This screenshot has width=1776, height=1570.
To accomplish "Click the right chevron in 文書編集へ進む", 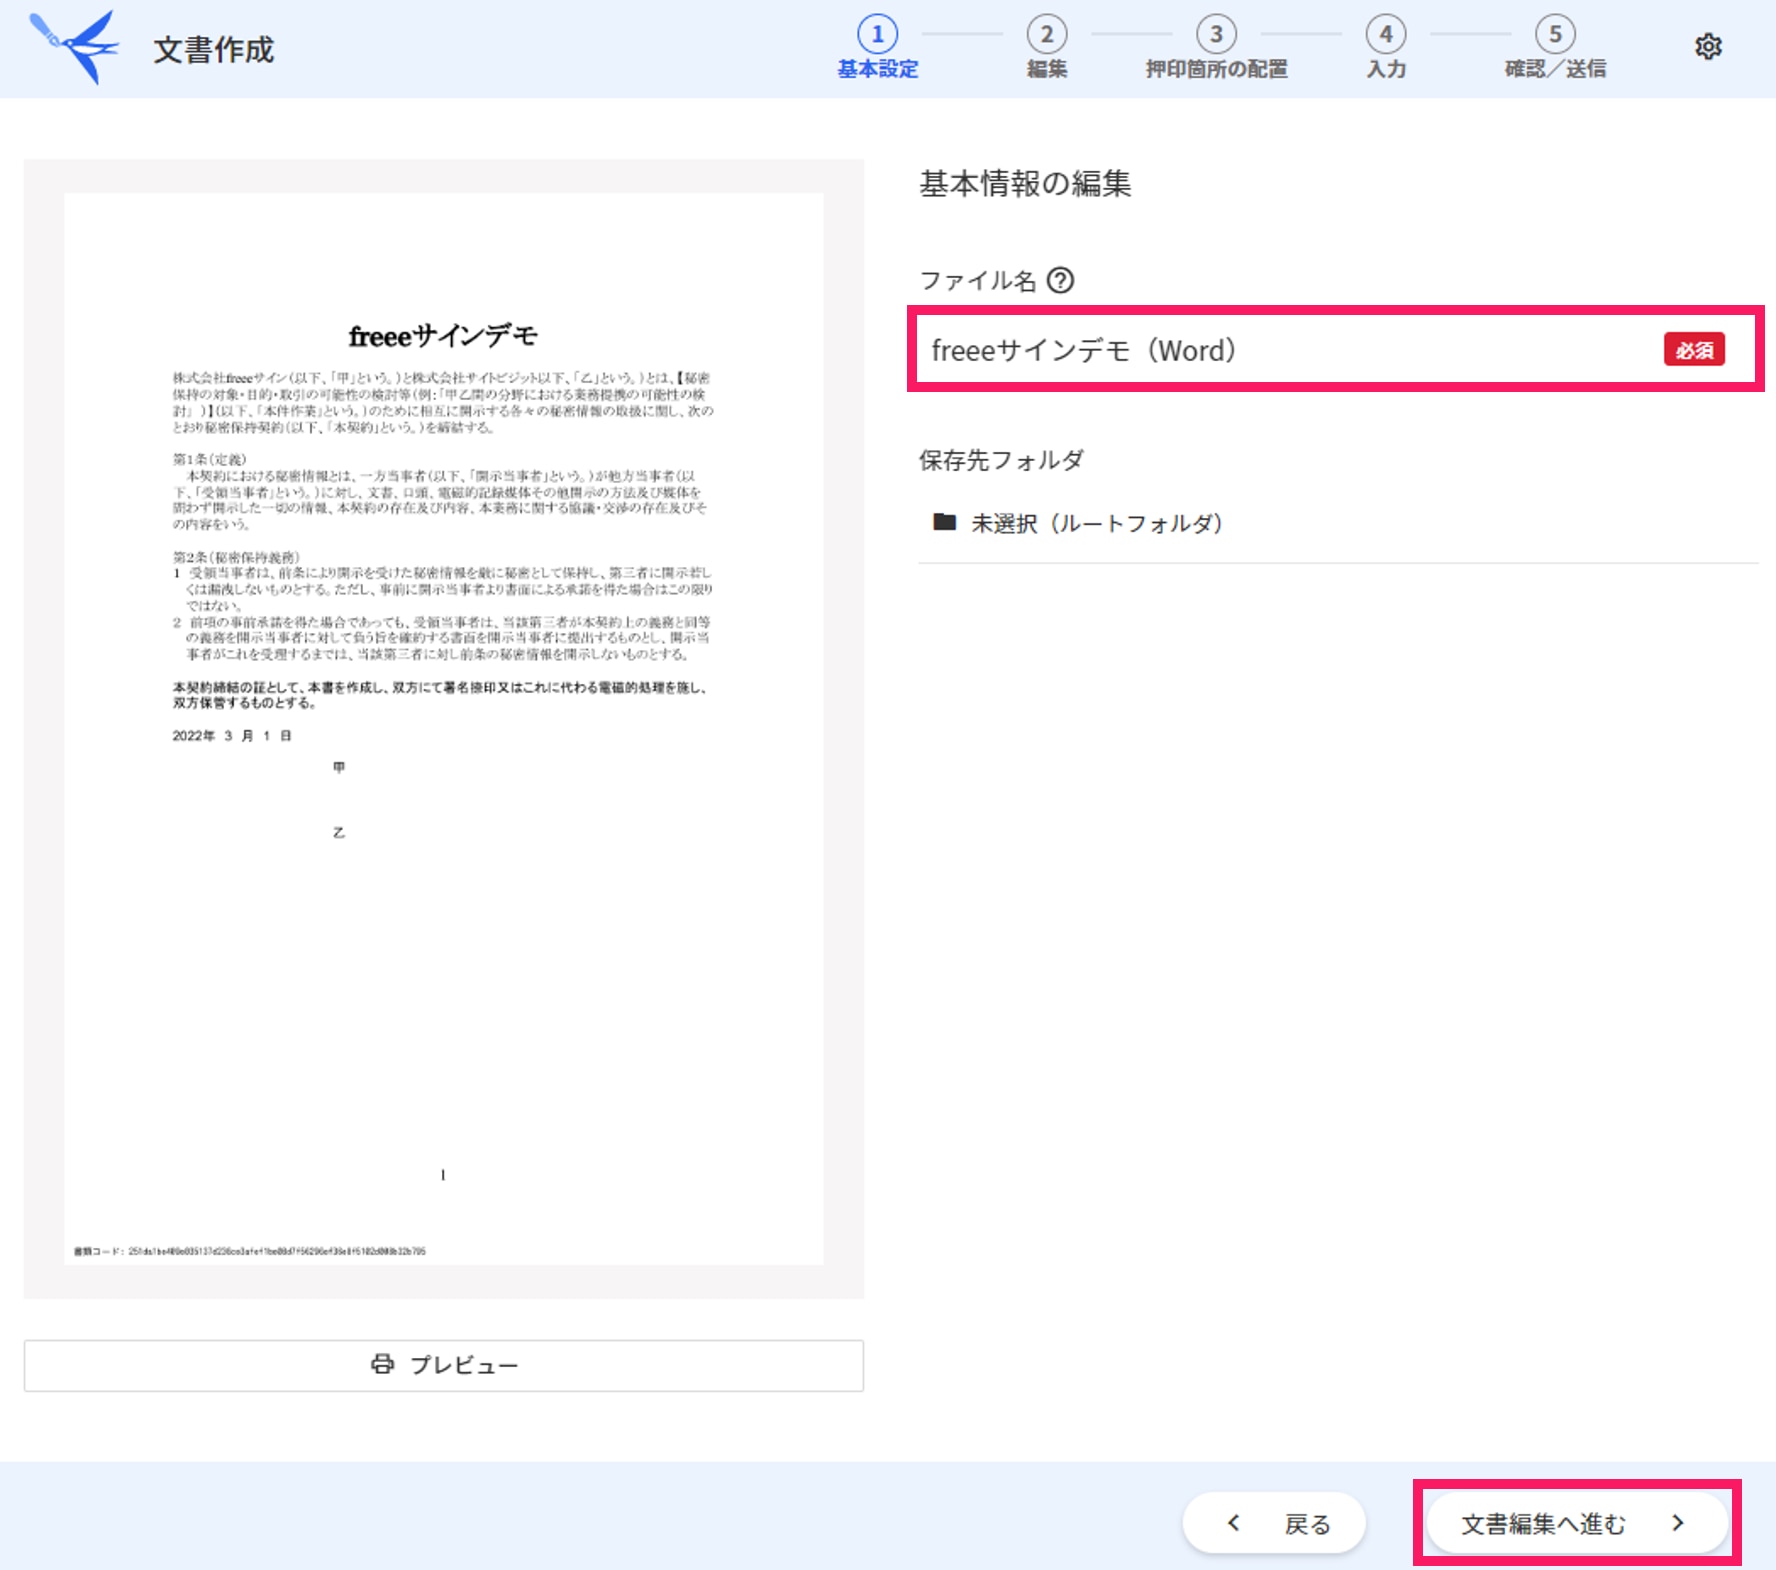I will (1678, 1523).
